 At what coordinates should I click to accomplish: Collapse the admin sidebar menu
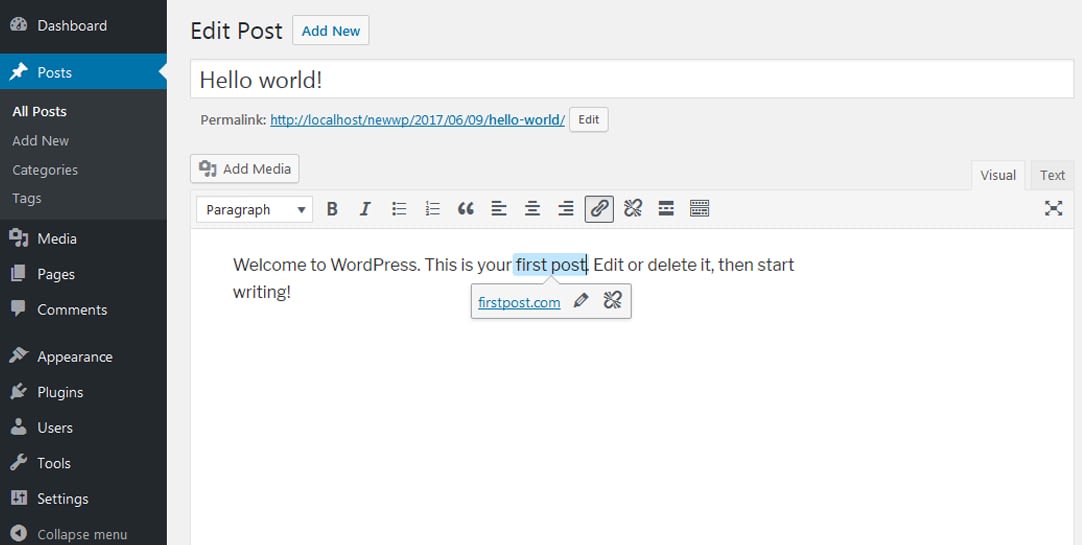click(83, 534)
